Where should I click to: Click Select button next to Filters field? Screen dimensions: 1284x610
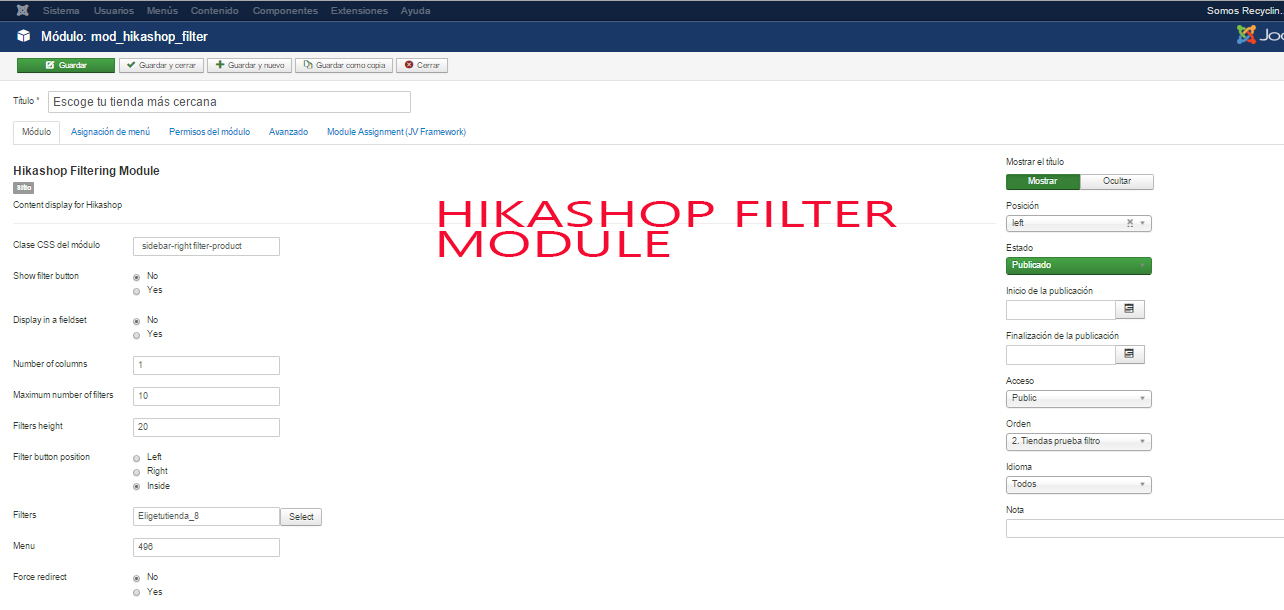(301, 517)
